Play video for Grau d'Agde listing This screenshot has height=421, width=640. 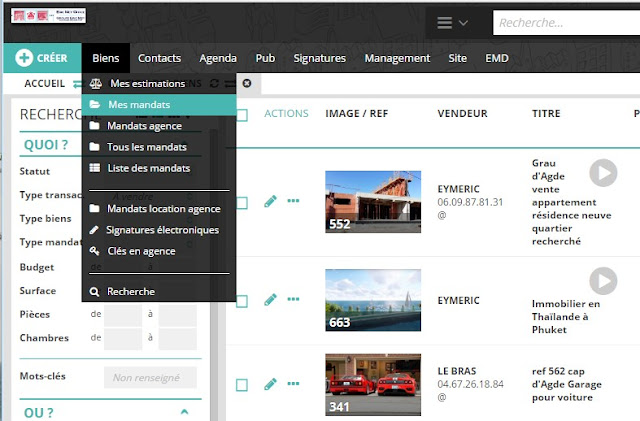click(603, 173)
